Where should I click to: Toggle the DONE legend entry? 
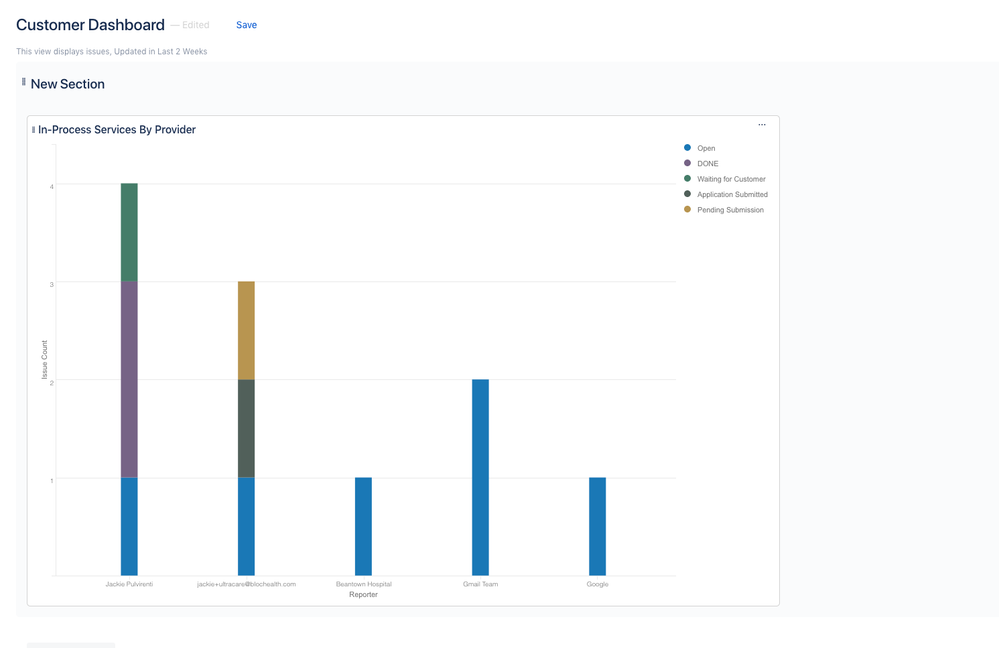701,163
